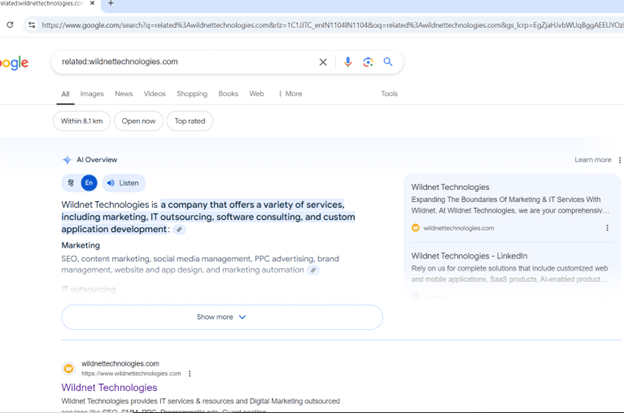Switch to the Books tab

[228, 94]
